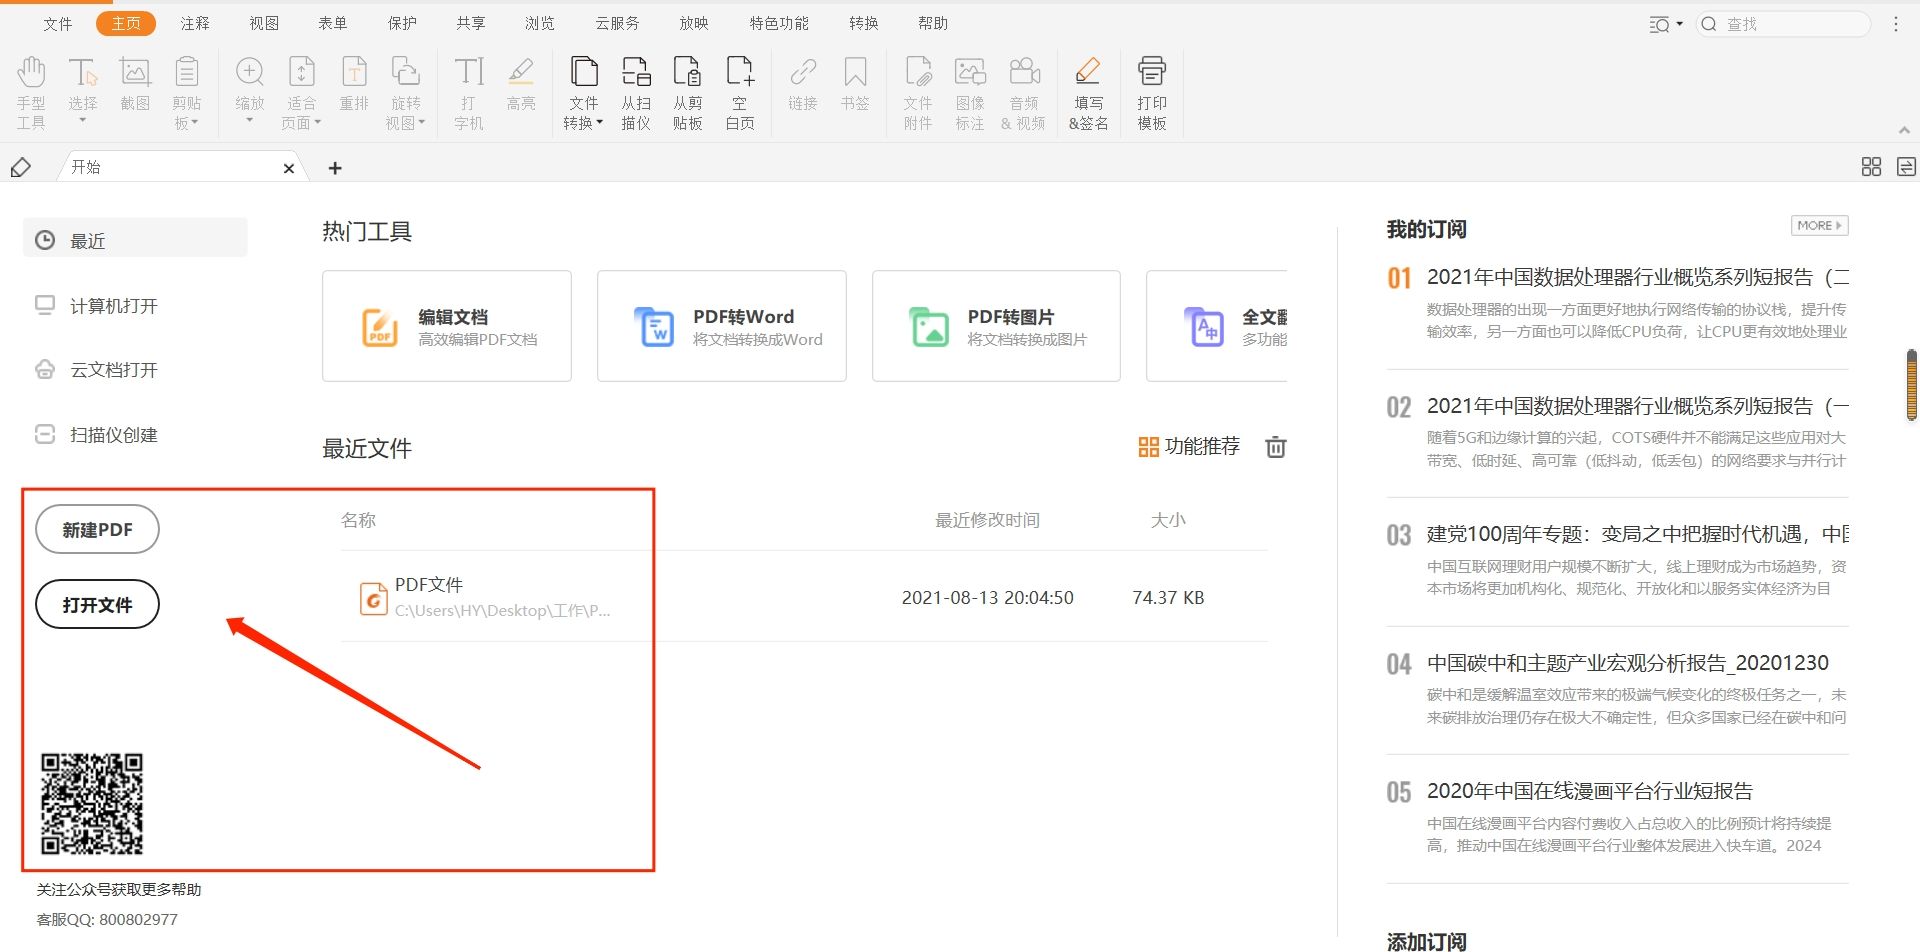Clear recent files with the trash icon
This screenshot has width=1920, height=952.
pyautogui.click(x=1275, y=447)
